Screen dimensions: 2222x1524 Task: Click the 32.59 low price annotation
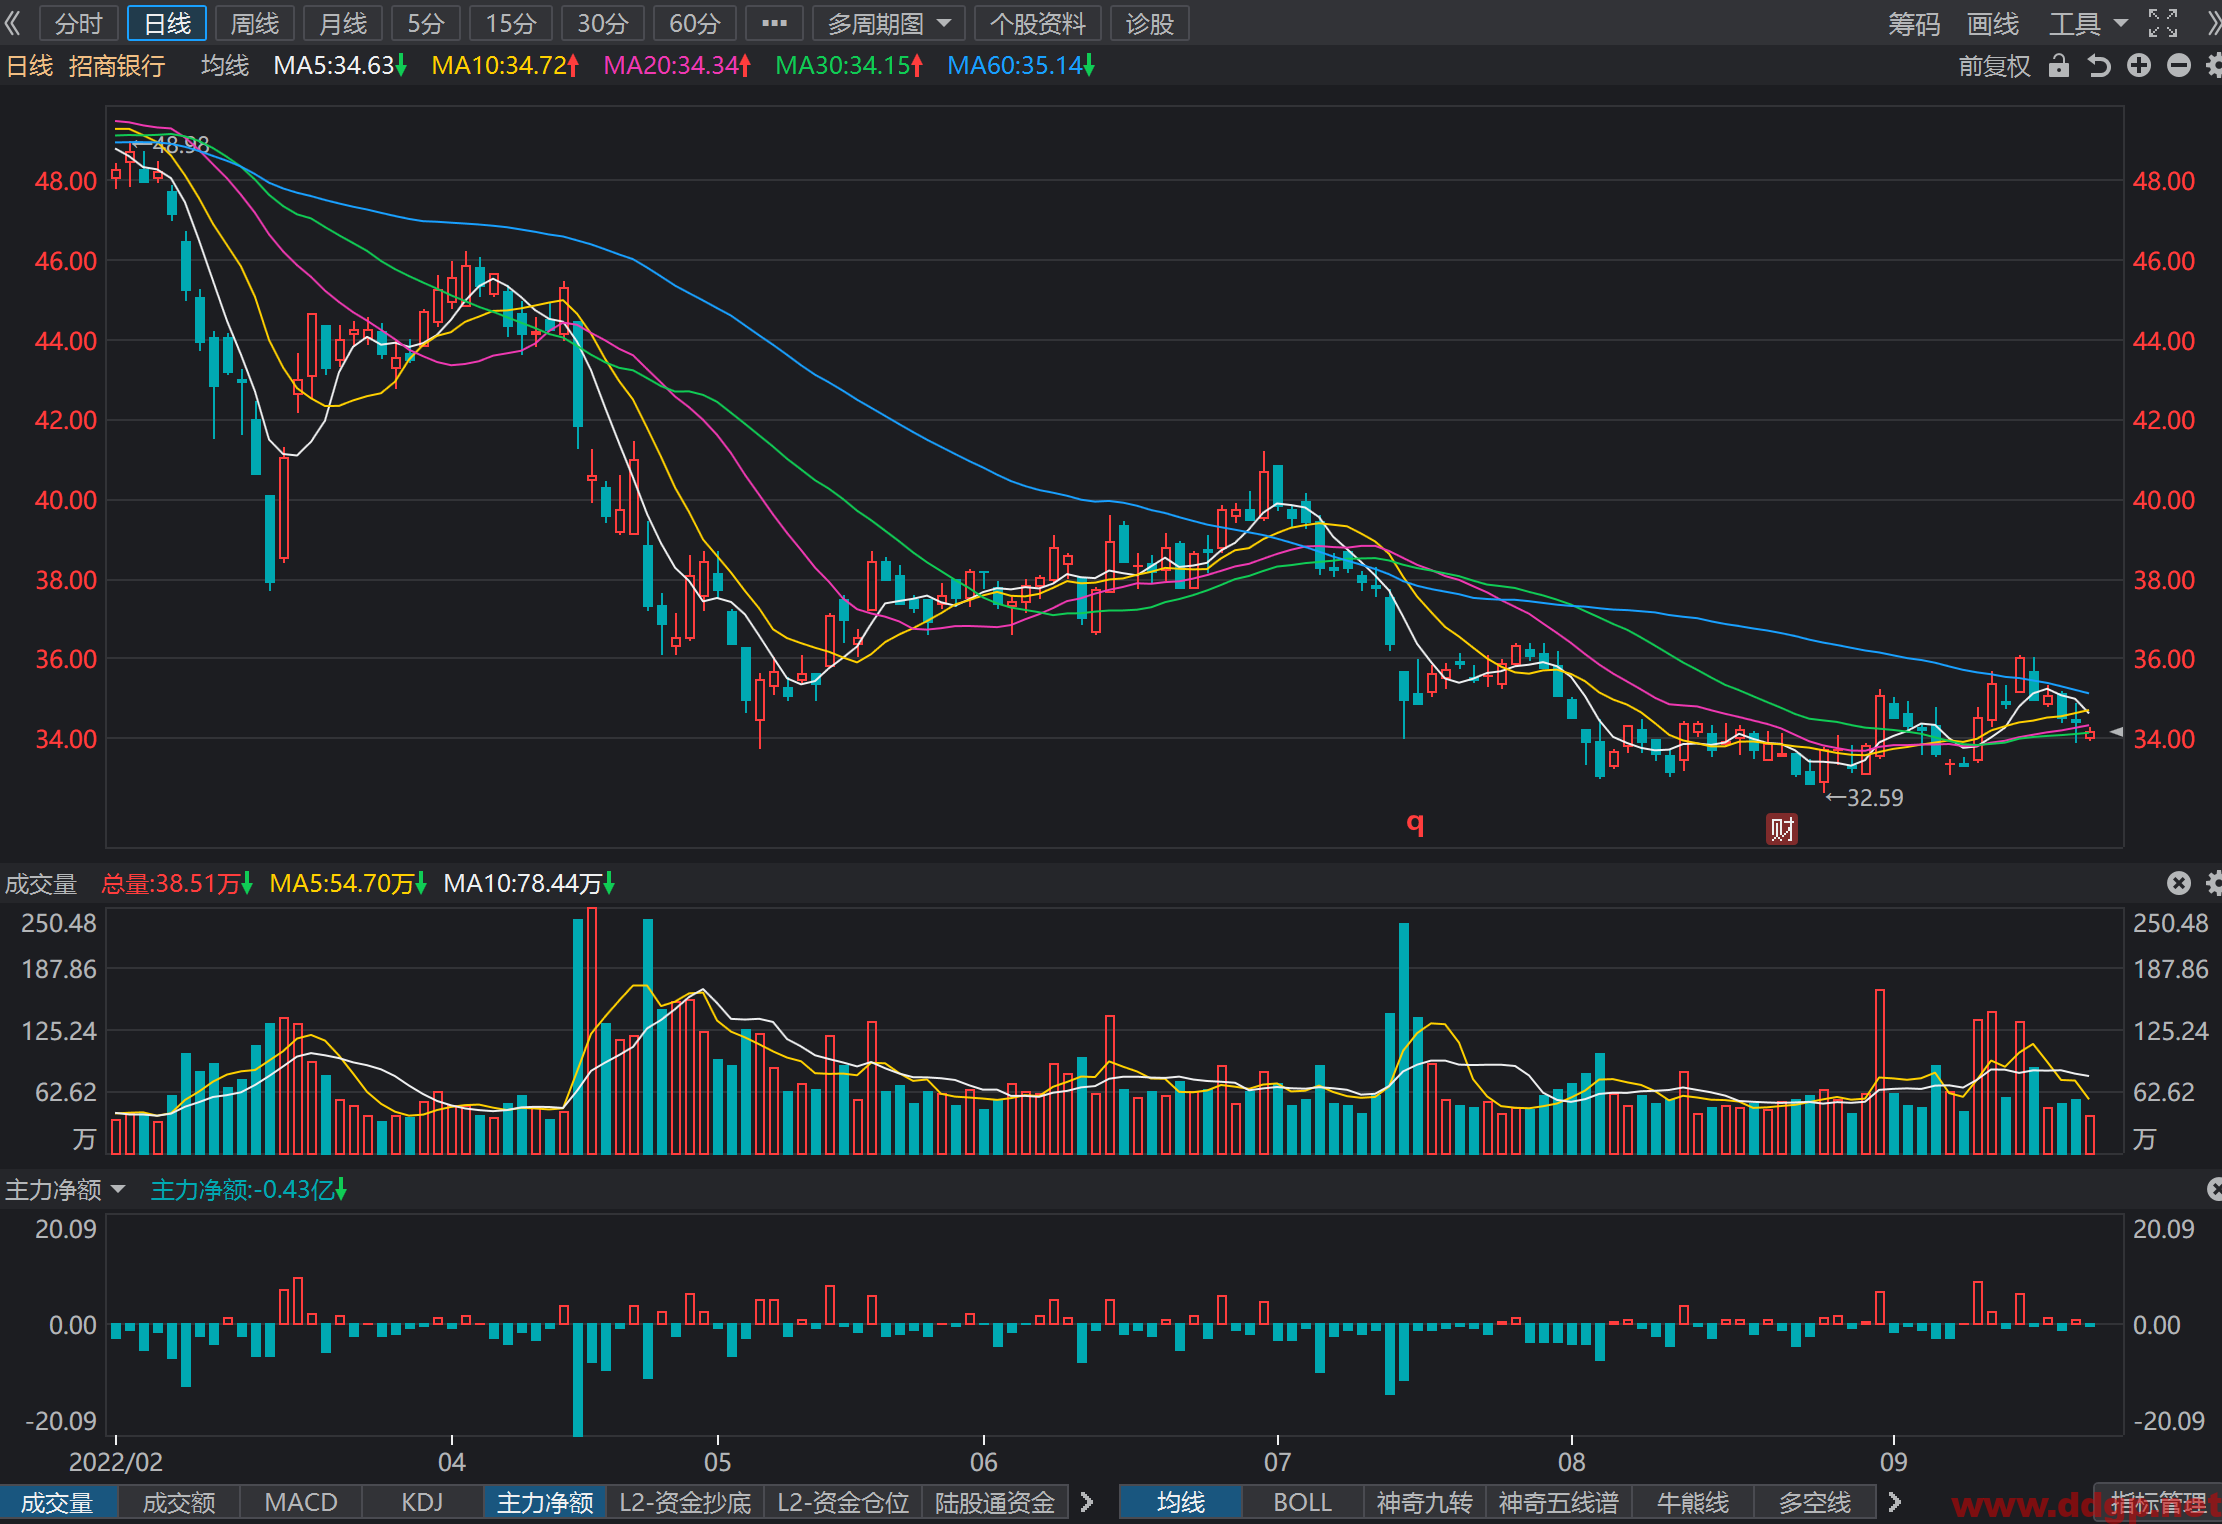point(1865,797)
